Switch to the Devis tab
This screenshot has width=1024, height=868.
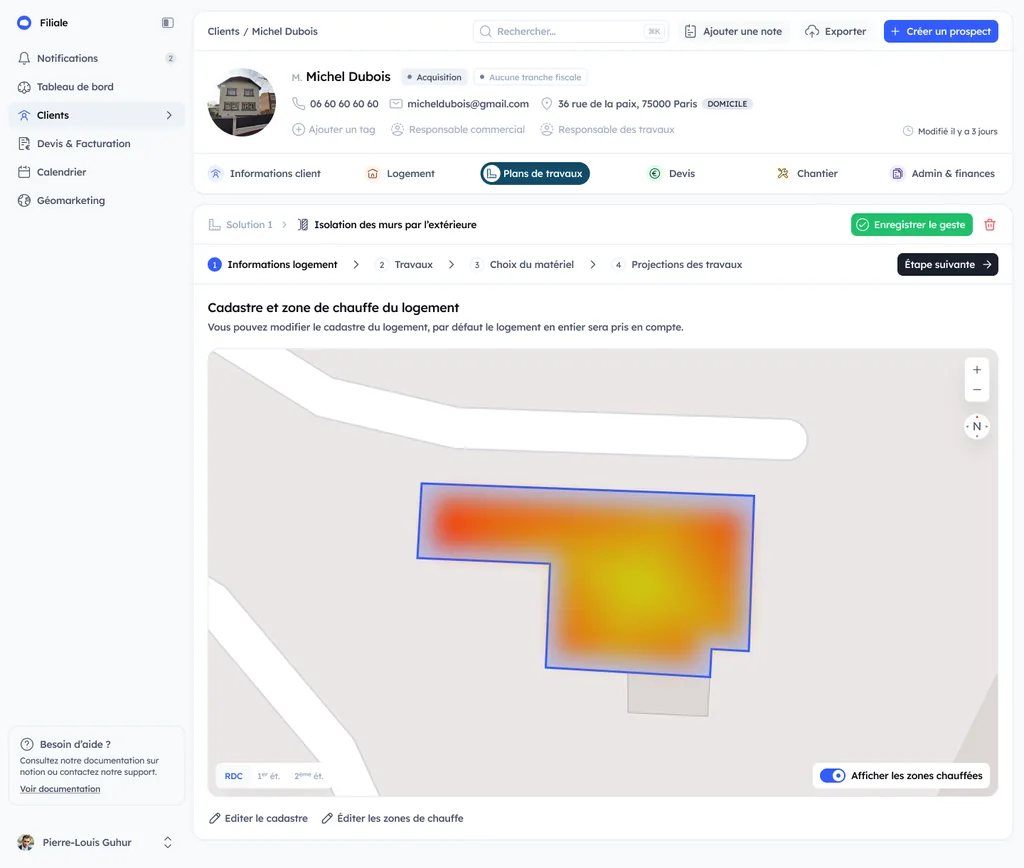(671, 174)
